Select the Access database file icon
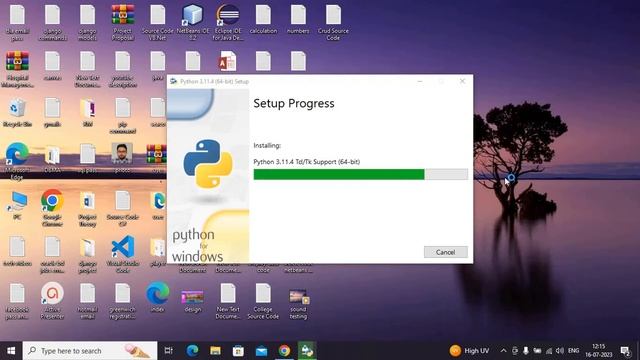Viewport: 640px width, 360px height. (227, 61)
